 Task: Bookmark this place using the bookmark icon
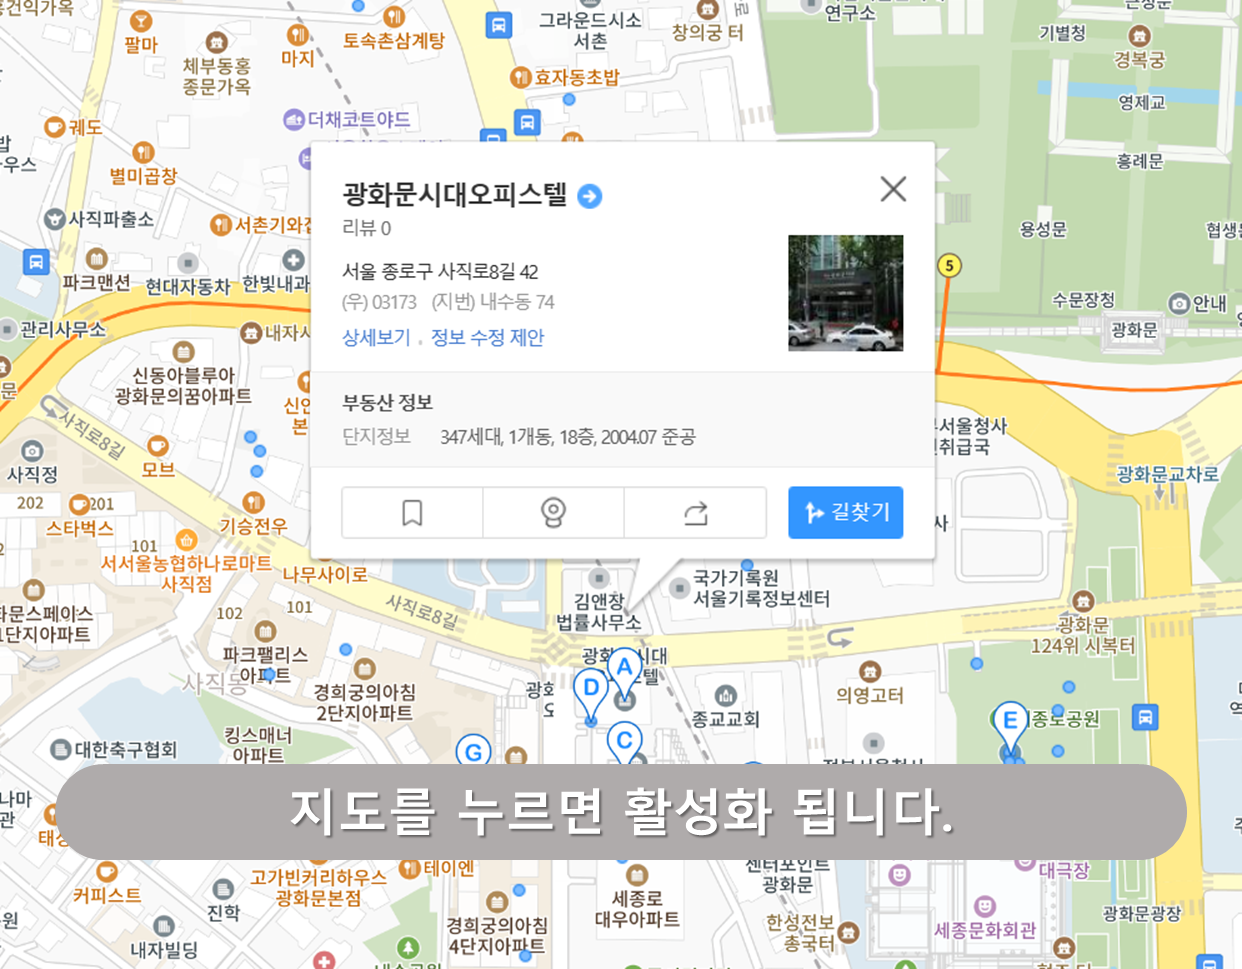tap(411, 512)
